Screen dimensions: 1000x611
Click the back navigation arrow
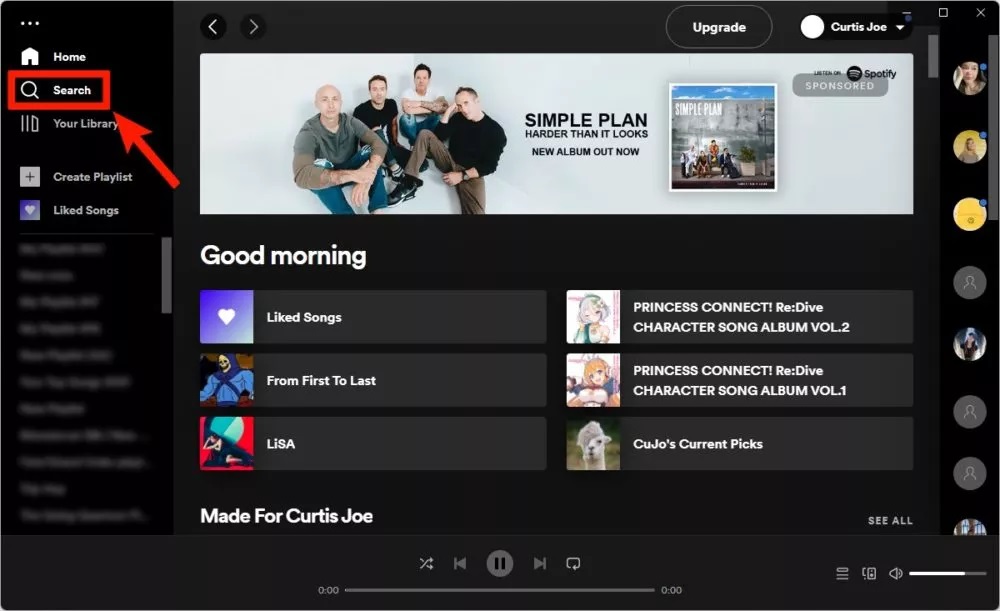tap(213, 27)
